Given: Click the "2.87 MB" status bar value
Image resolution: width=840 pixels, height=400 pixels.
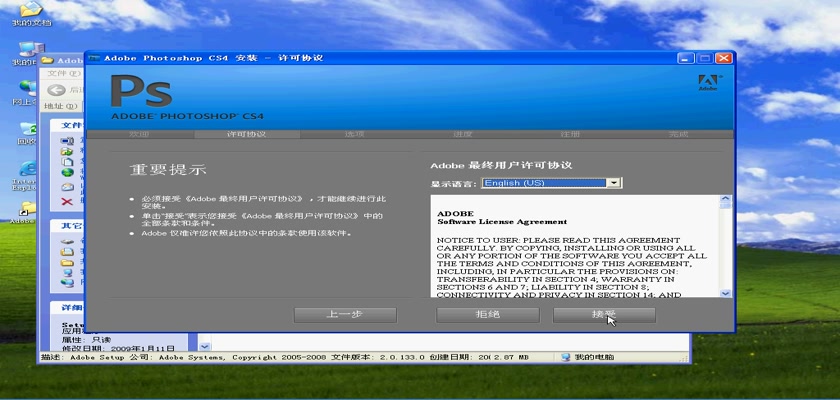Looking at the screenshot, I should 512,357.
